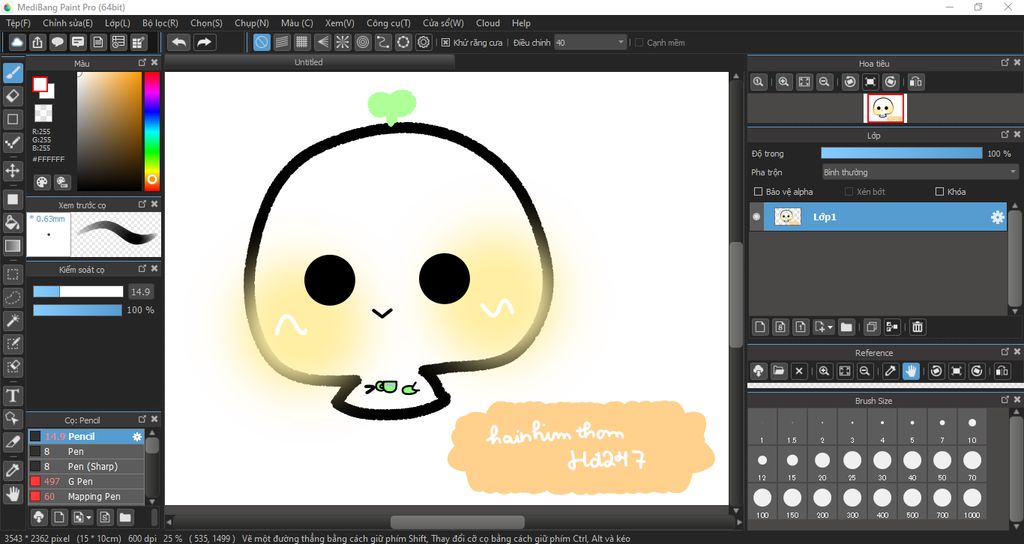Zoom out on the Navigator panel
The image size is (1024, 544).
click(824, 82)
